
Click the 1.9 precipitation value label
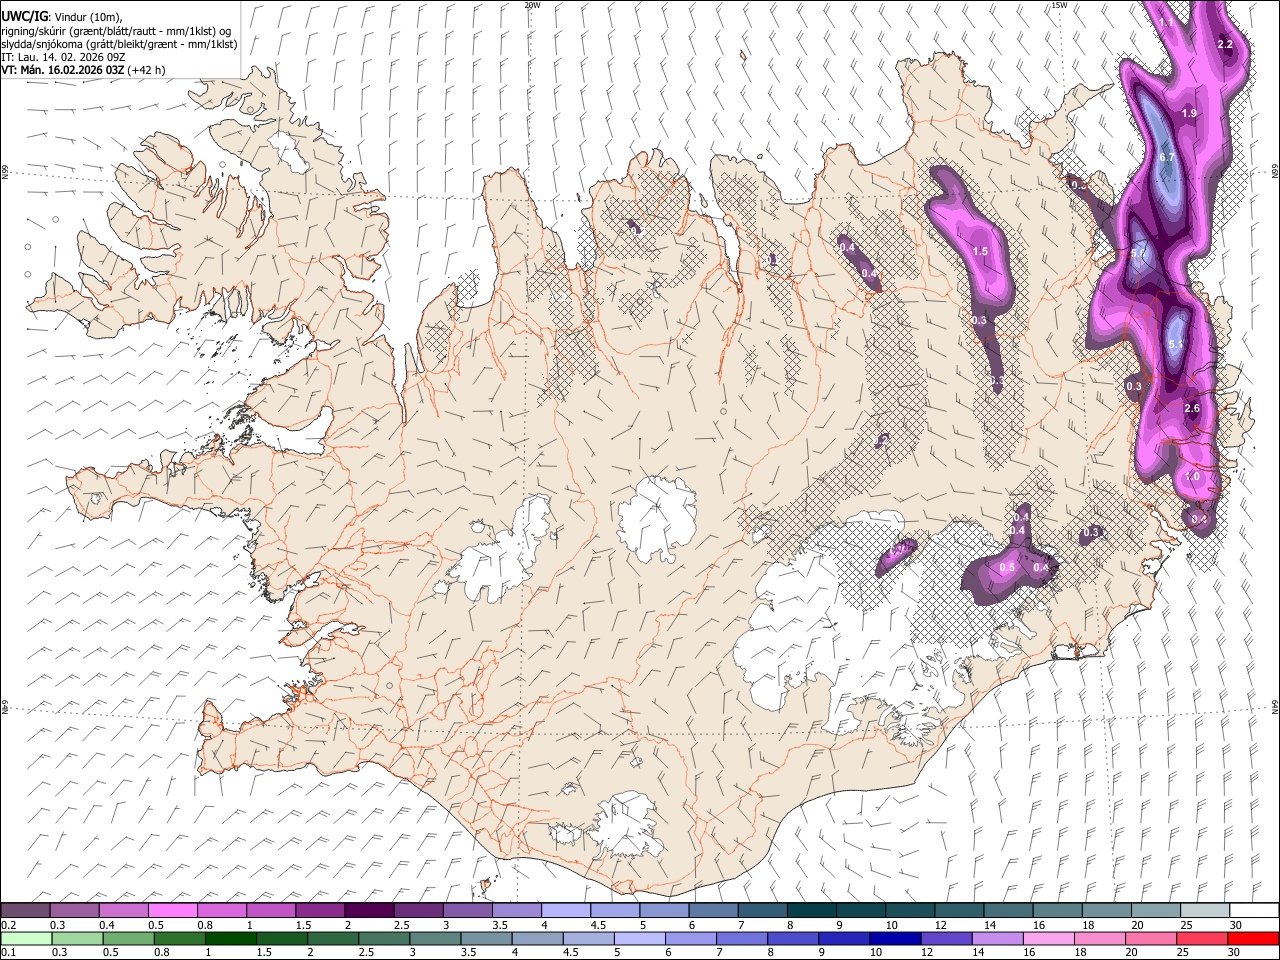click(x=1189, y=114)
